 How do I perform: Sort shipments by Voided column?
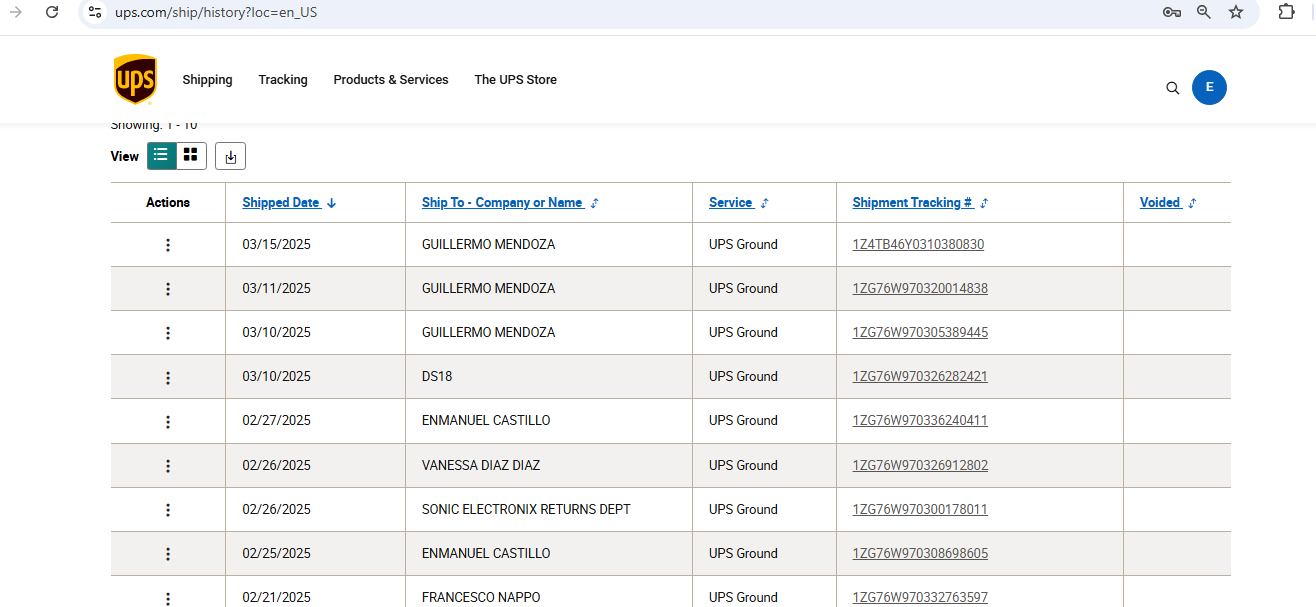(1160, 203)
